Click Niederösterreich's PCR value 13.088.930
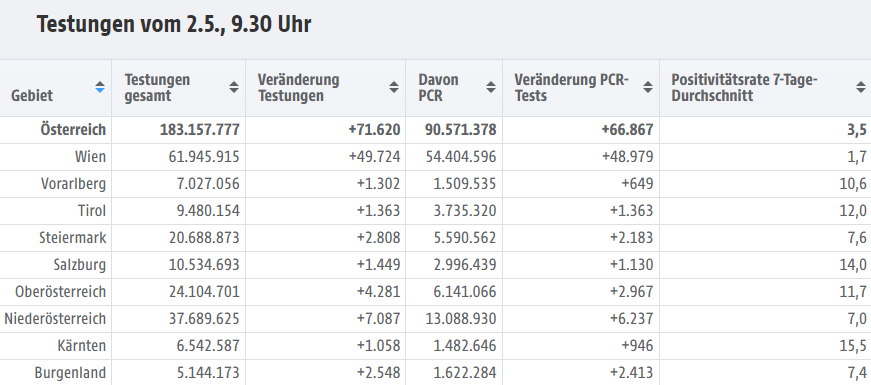This screenshot has width=871, height=385. [461, 319]
